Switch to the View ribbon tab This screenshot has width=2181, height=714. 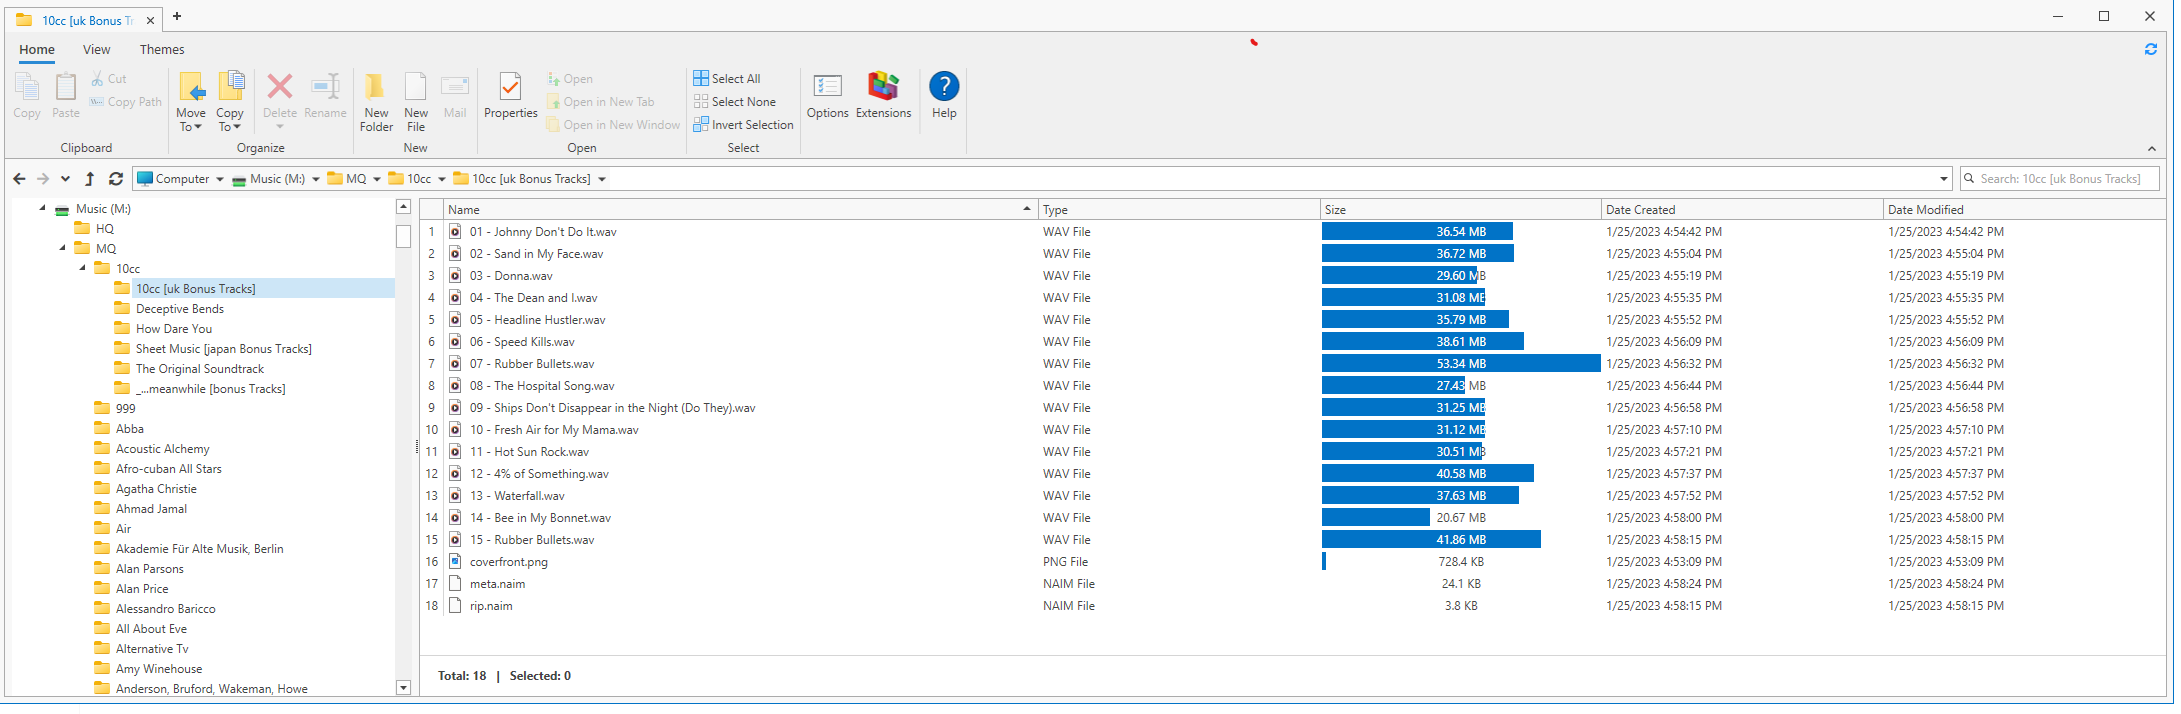96,50
